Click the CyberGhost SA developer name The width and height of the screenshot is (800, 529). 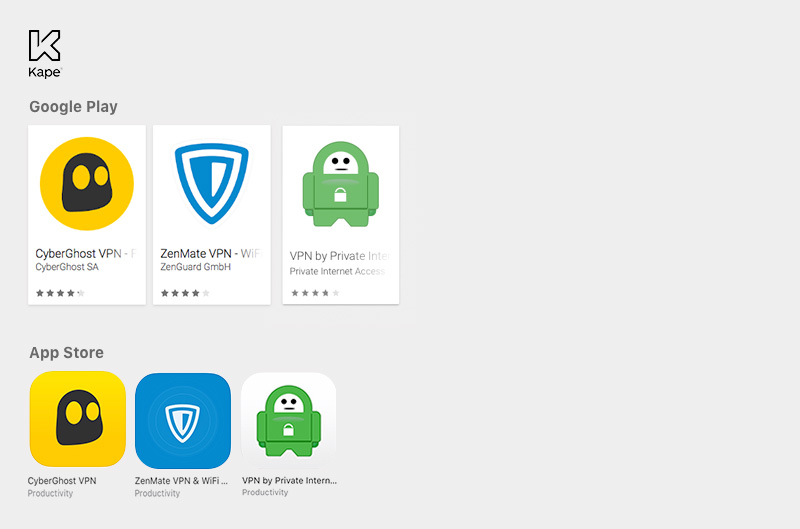67,267
